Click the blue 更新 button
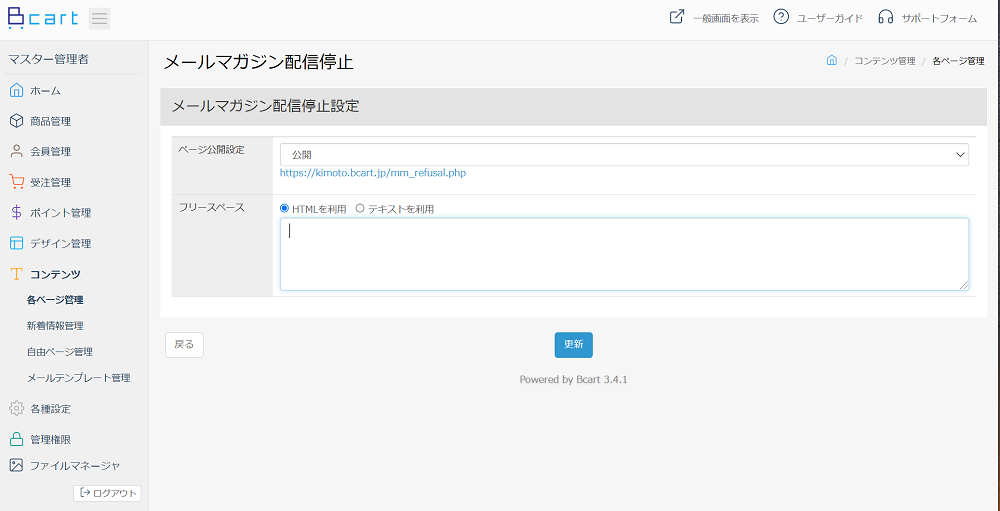The height and width of the screenshot is (511, 1000). (573, 344)
